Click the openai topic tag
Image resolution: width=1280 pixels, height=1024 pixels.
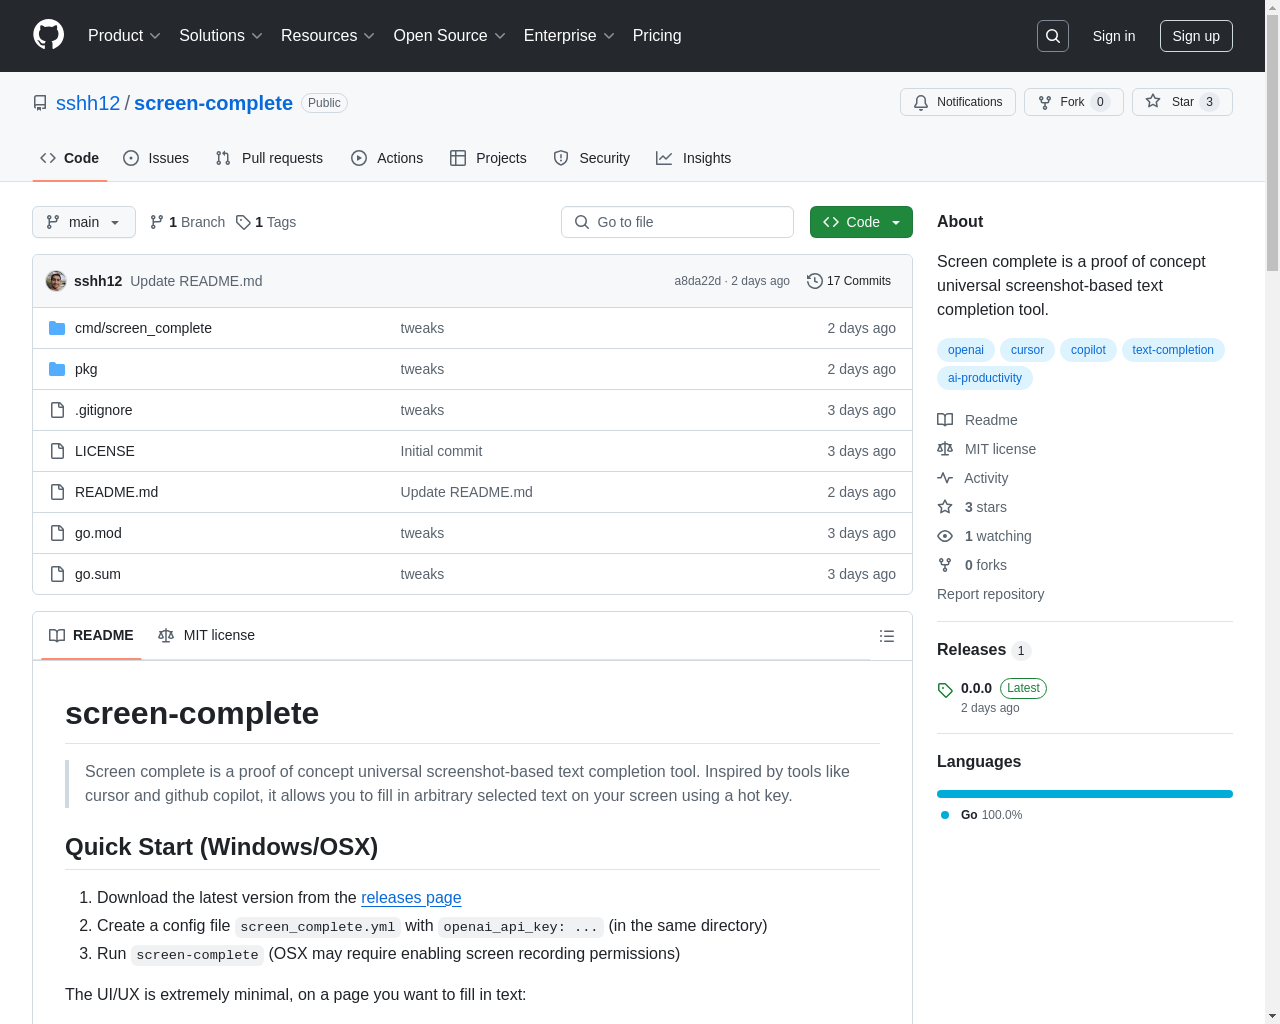point(966,350)
